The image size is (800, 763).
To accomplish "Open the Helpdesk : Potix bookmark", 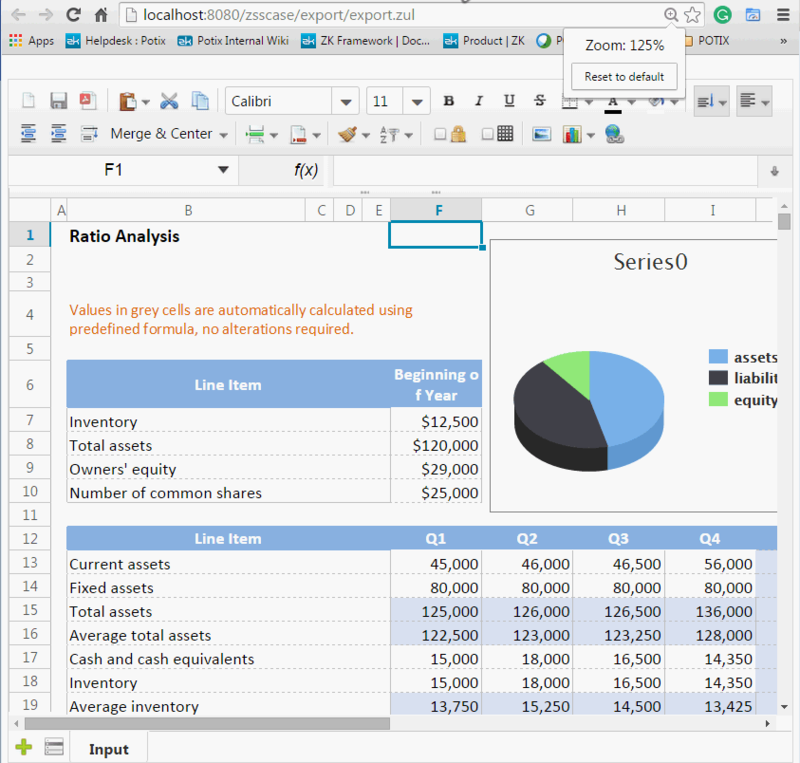I will (109, 41).
